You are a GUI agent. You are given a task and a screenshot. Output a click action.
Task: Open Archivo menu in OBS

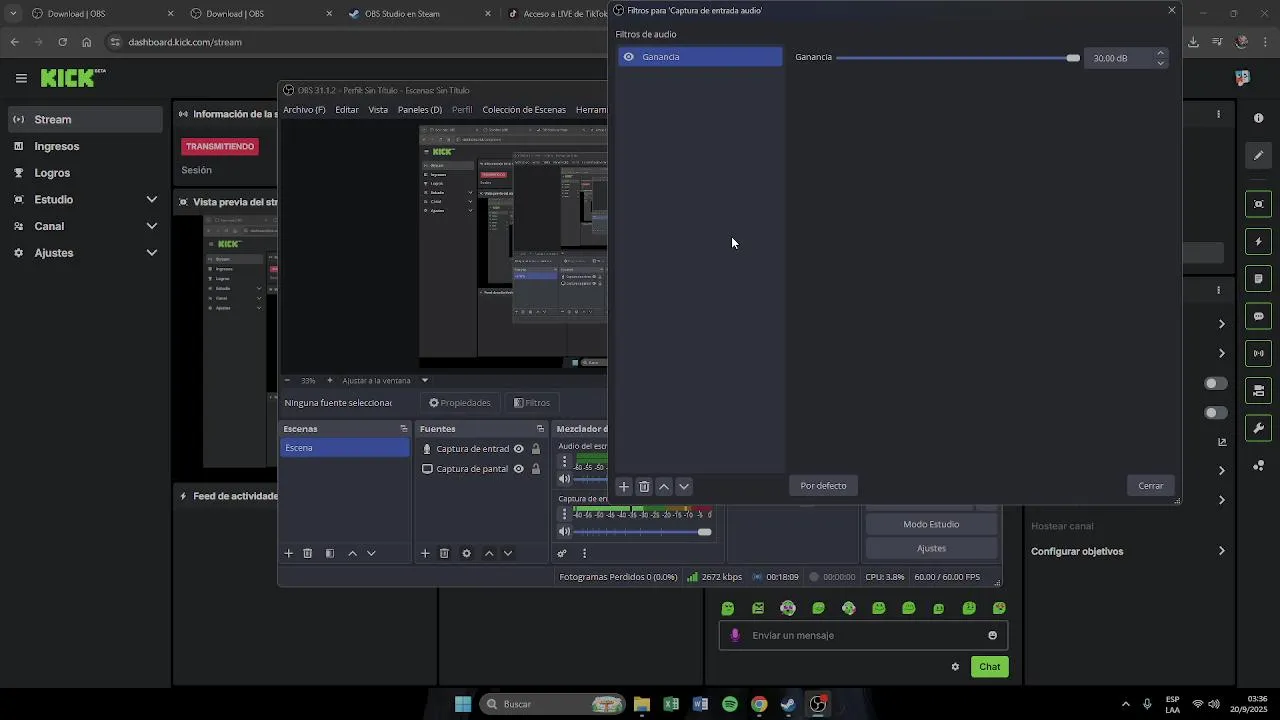click(304, 110)
